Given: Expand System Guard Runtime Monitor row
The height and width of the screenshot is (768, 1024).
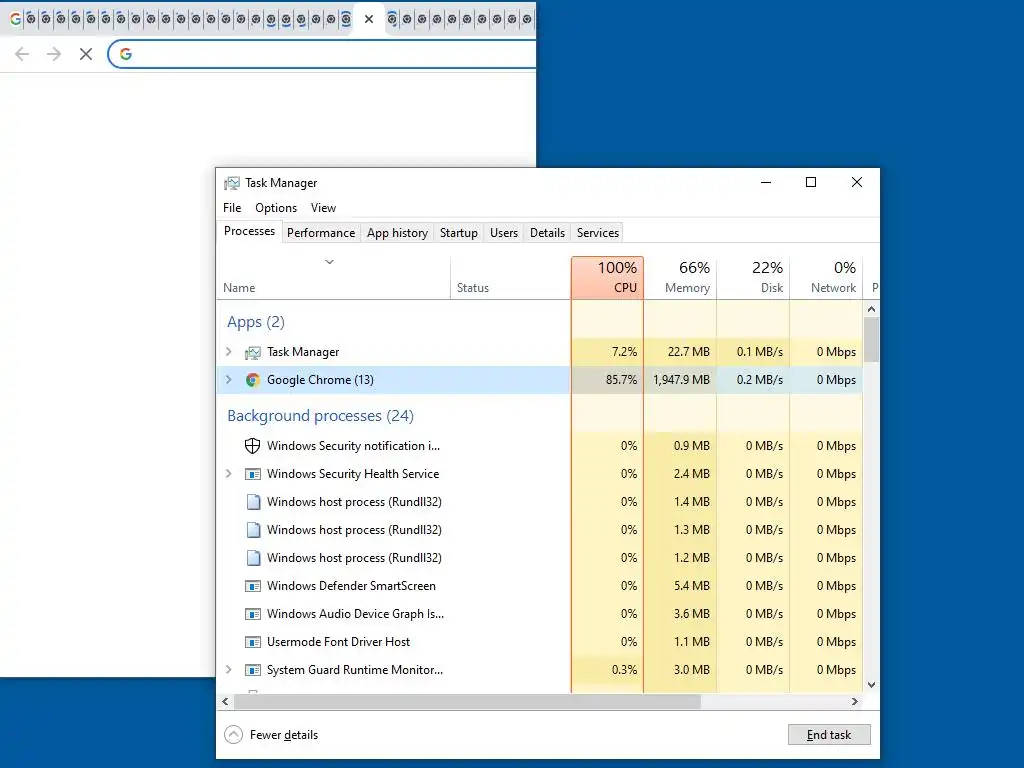Looking at the screenshot, I should tap(229, 669).
